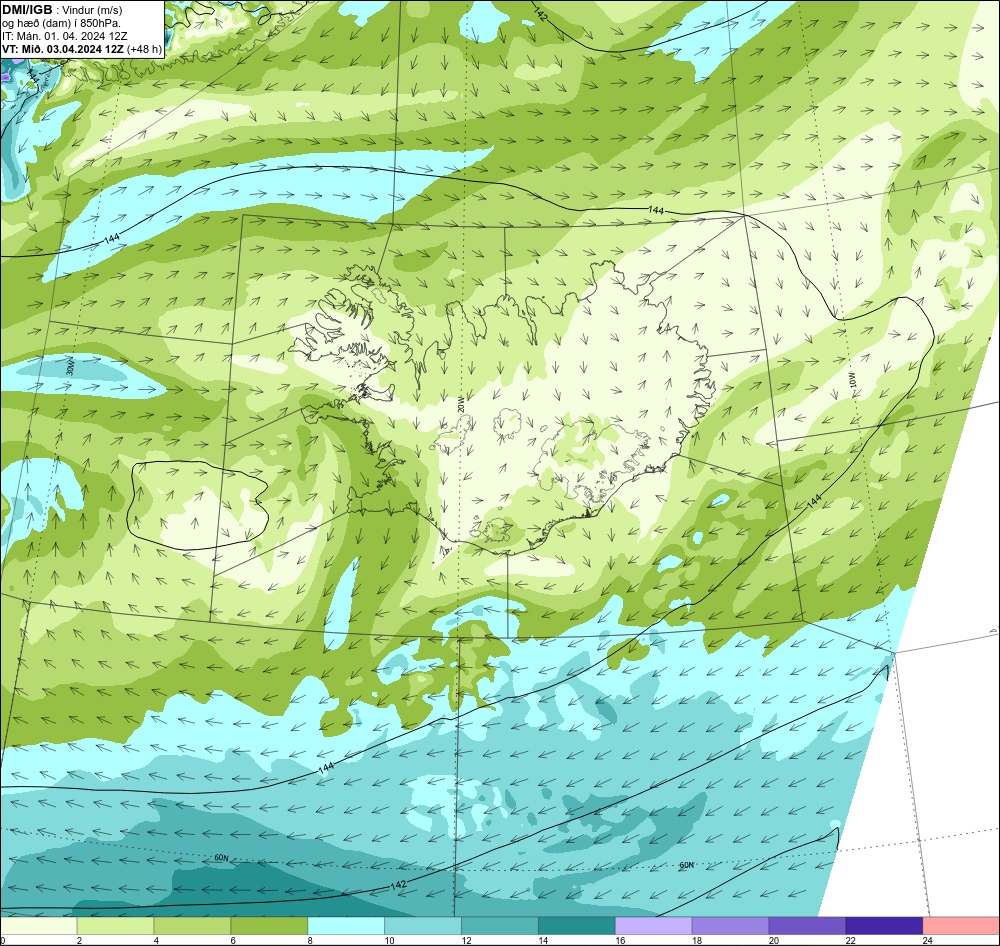Click the dark teal 14–16 m/s legend swatch

577,926
